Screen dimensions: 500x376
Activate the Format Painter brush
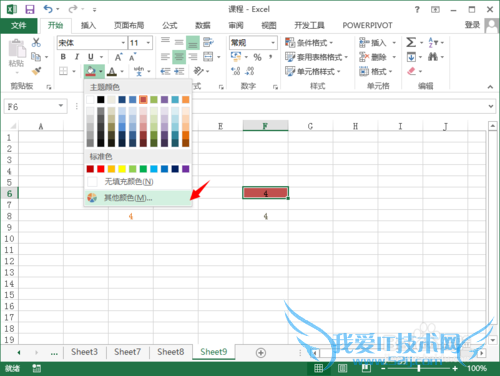(36, 71)
